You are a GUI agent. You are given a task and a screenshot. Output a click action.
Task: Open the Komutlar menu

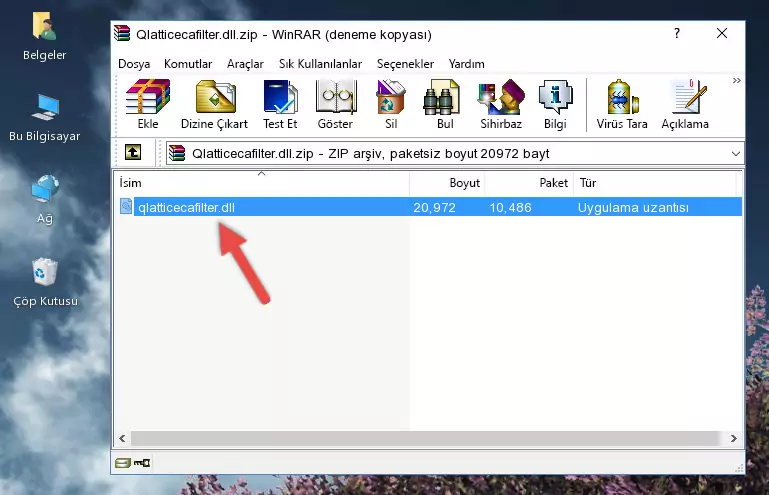(x=188, y=64)
